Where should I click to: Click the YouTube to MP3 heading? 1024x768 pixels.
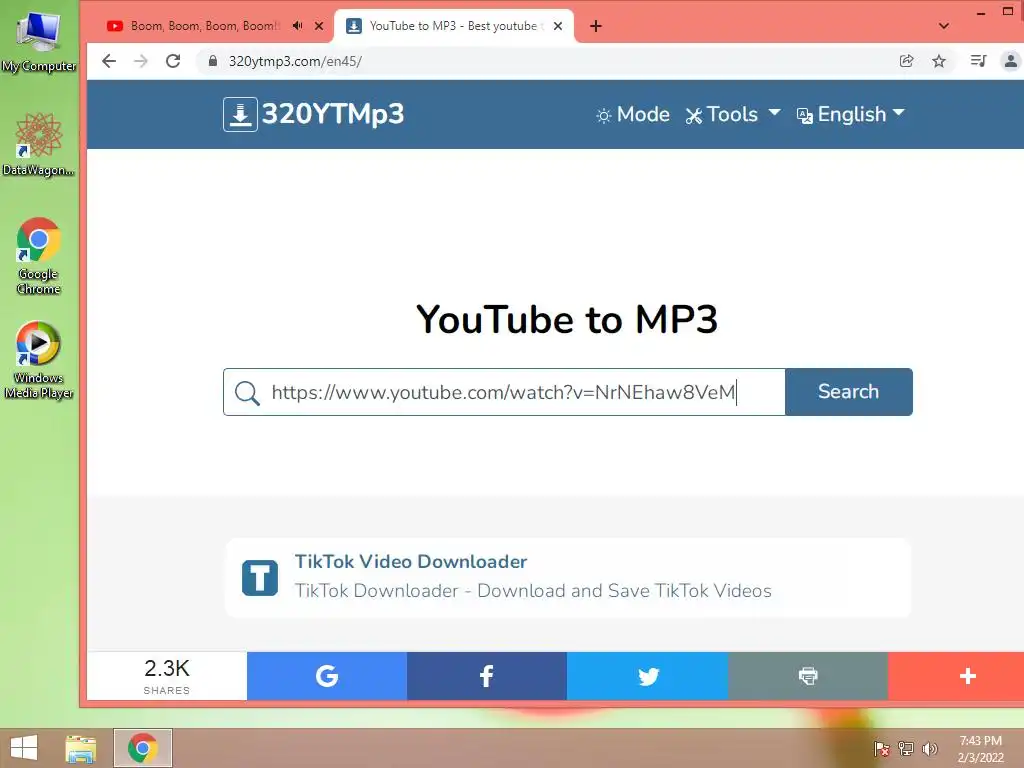tap(567, 319)
